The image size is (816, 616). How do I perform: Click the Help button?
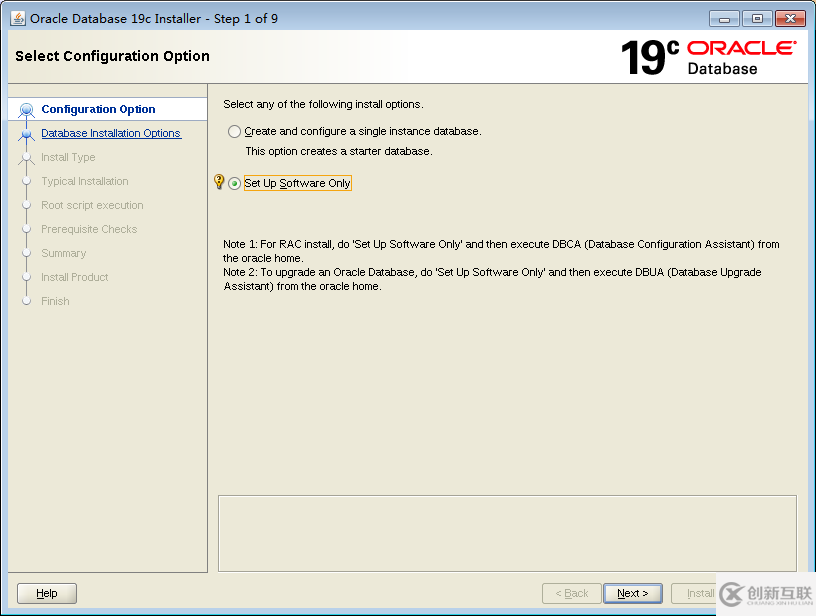47,593
